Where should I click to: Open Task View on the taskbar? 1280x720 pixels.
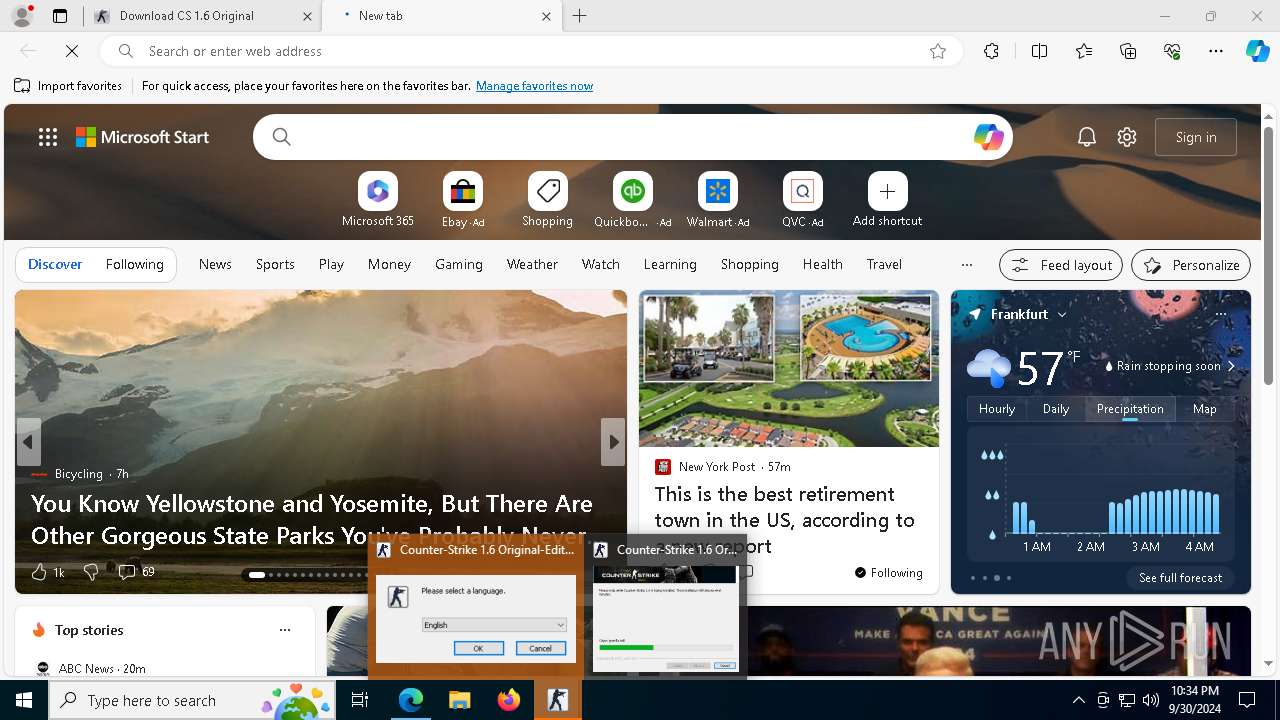pyautogui.click(x=360, y=700)
